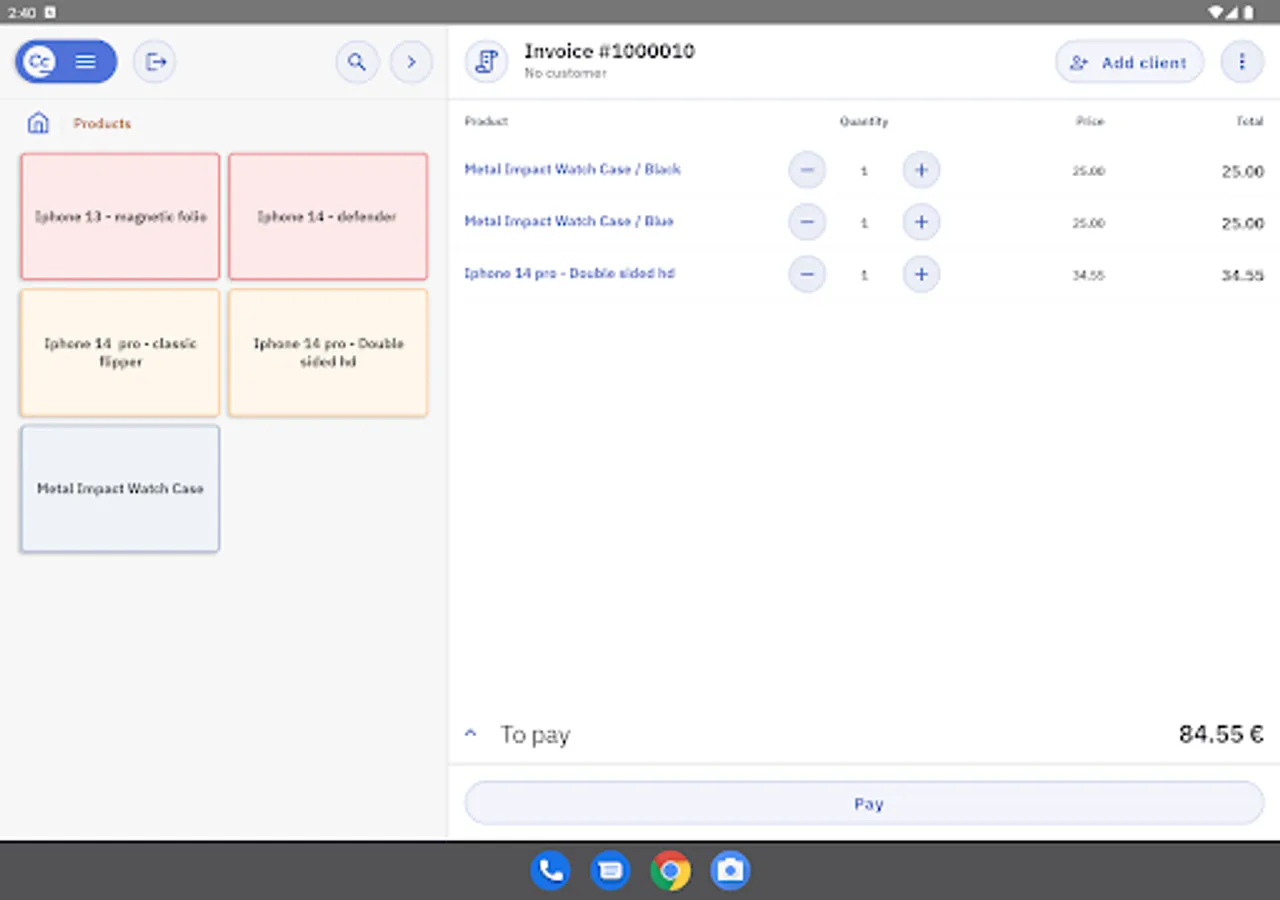
Task: Tap the logout exit icon
Action: pyautogui.click(x=155, y=62)
